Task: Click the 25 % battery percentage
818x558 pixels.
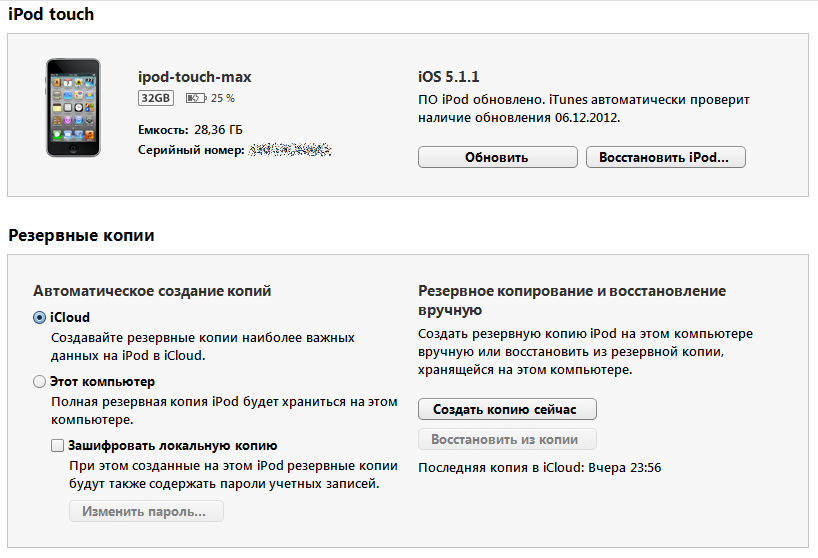Action: [x=223, y=98]
